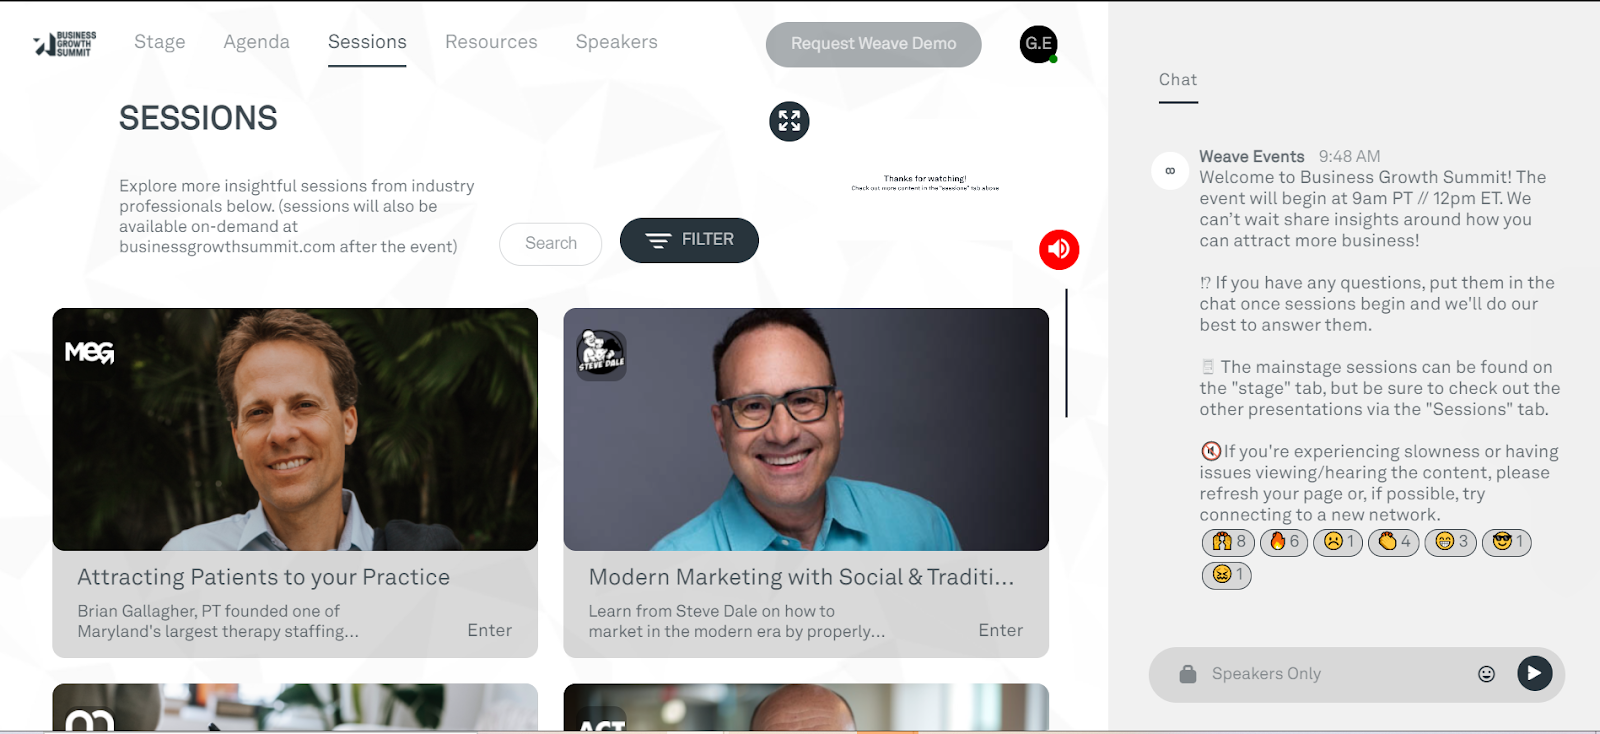Click the sunglasses emoji reaction
1600x734 pixels.
coord(1506,542)
